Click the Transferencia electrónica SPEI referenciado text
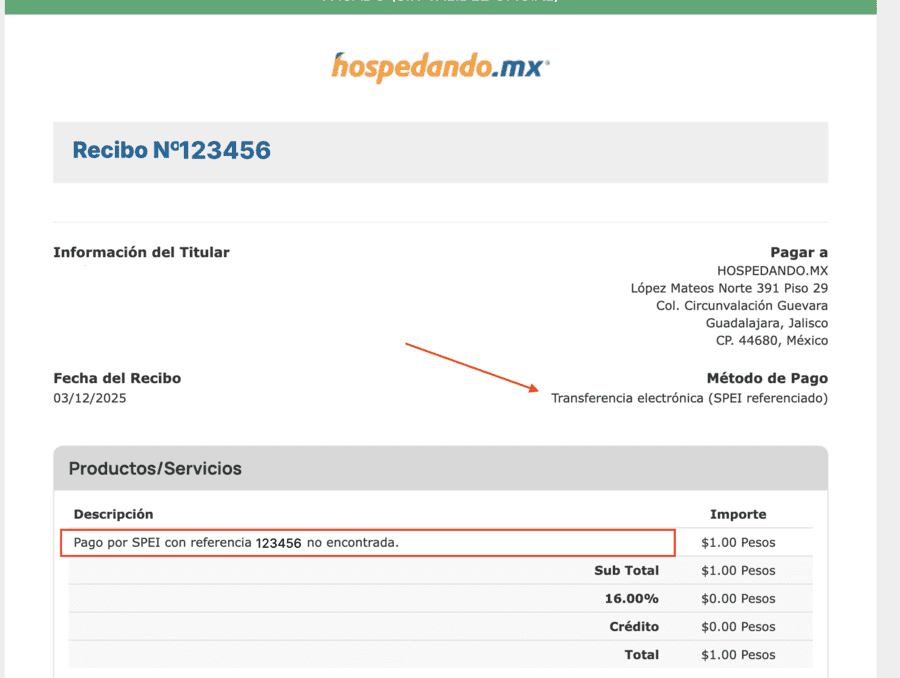The height and width of the screenshot is (678, 900). [689, 398]
